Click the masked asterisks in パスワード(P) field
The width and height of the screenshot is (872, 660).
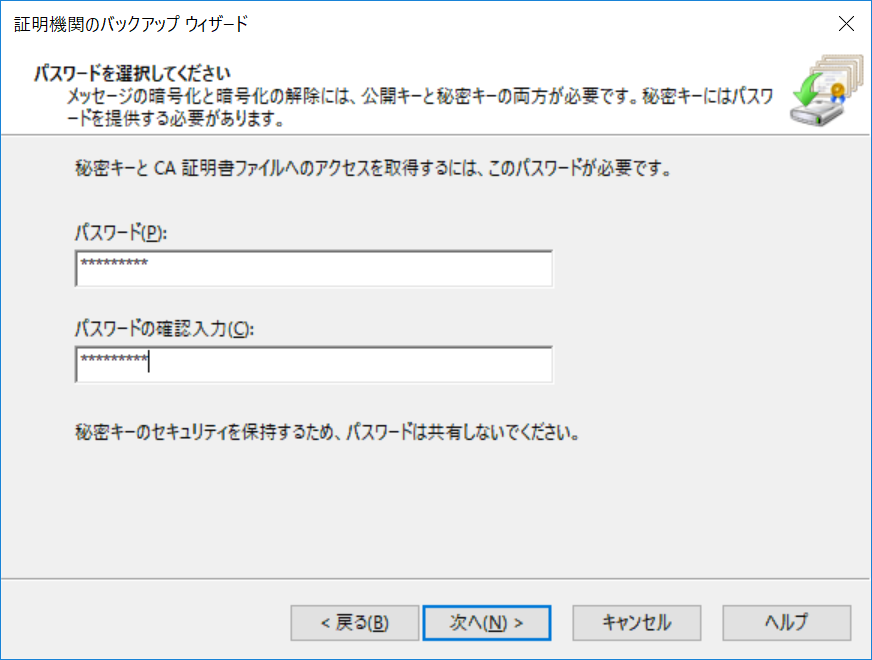114,263
